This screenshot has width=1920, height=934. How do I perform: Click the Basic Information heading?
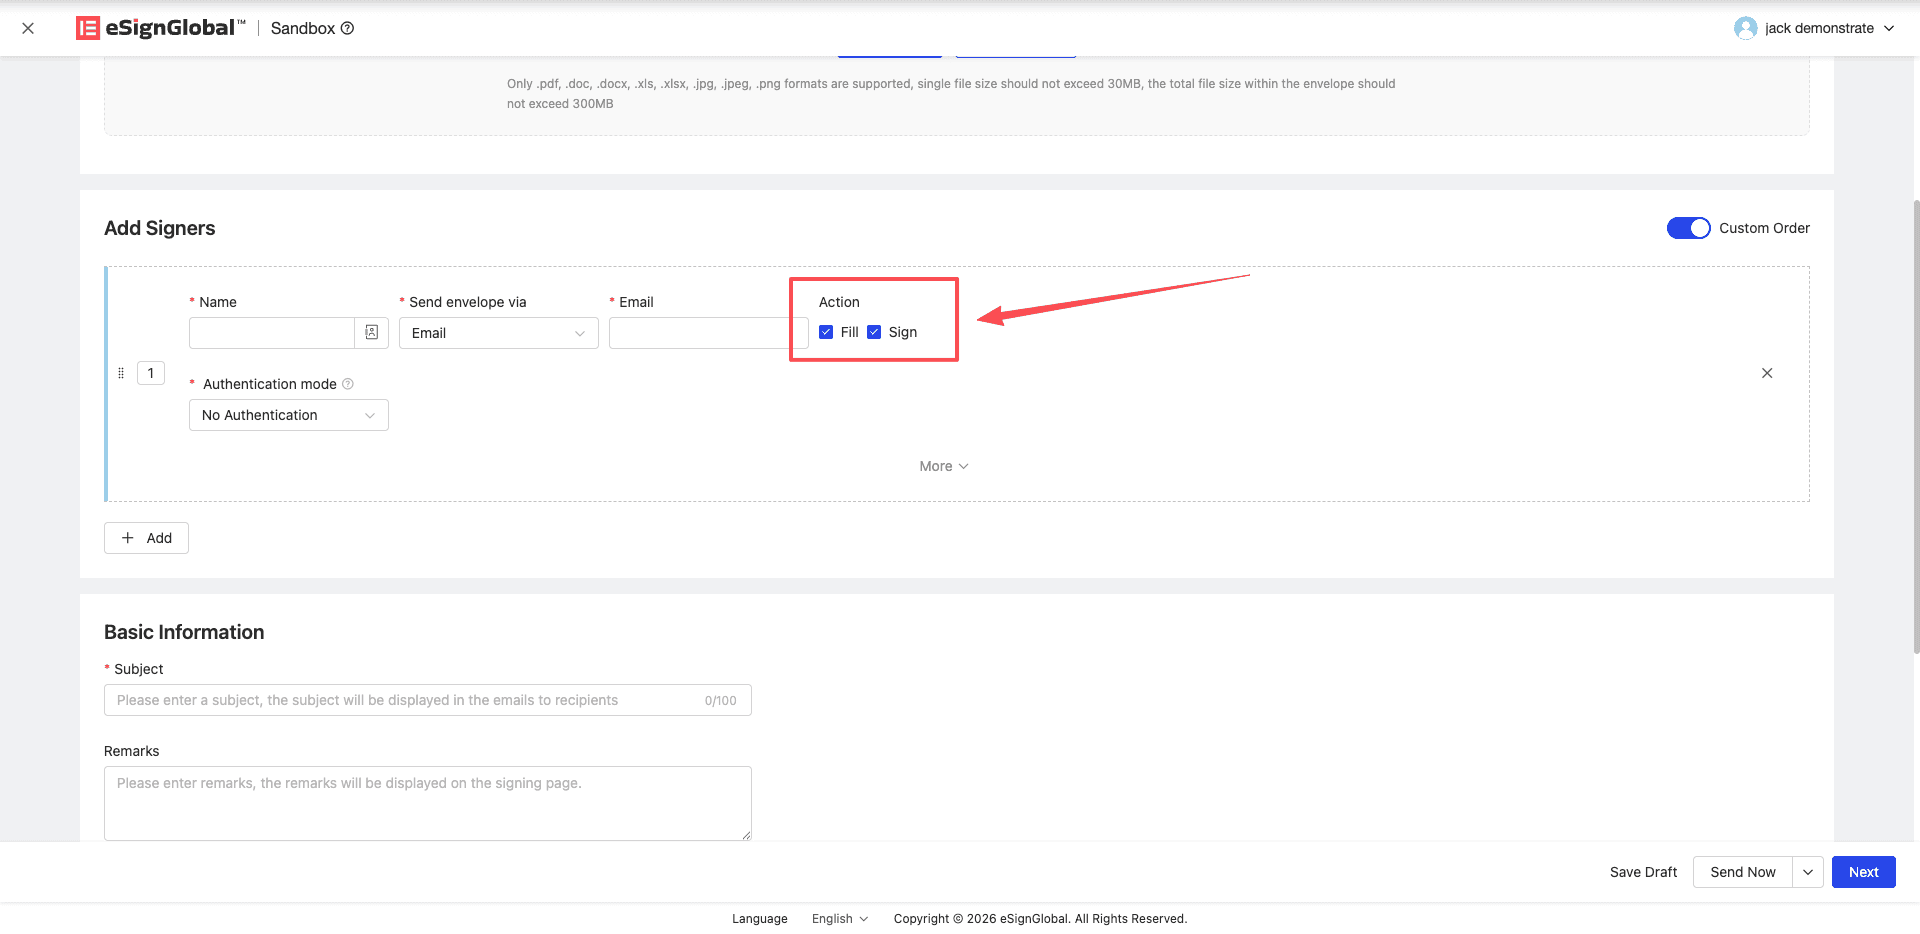click(x=184, y=632)
